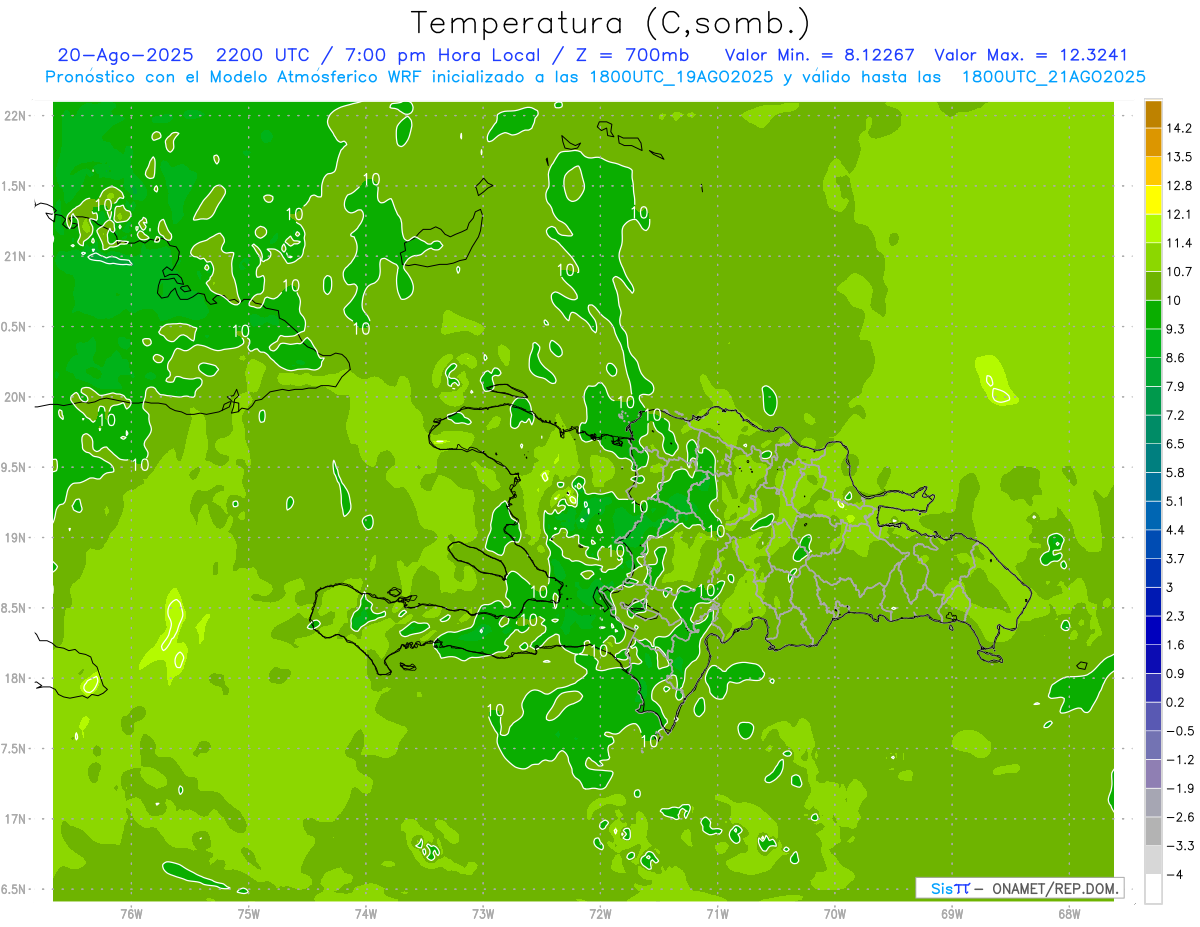The image size is (1200, 927).
Task: Click the '20N' latitude label
Action: point(16,397)
